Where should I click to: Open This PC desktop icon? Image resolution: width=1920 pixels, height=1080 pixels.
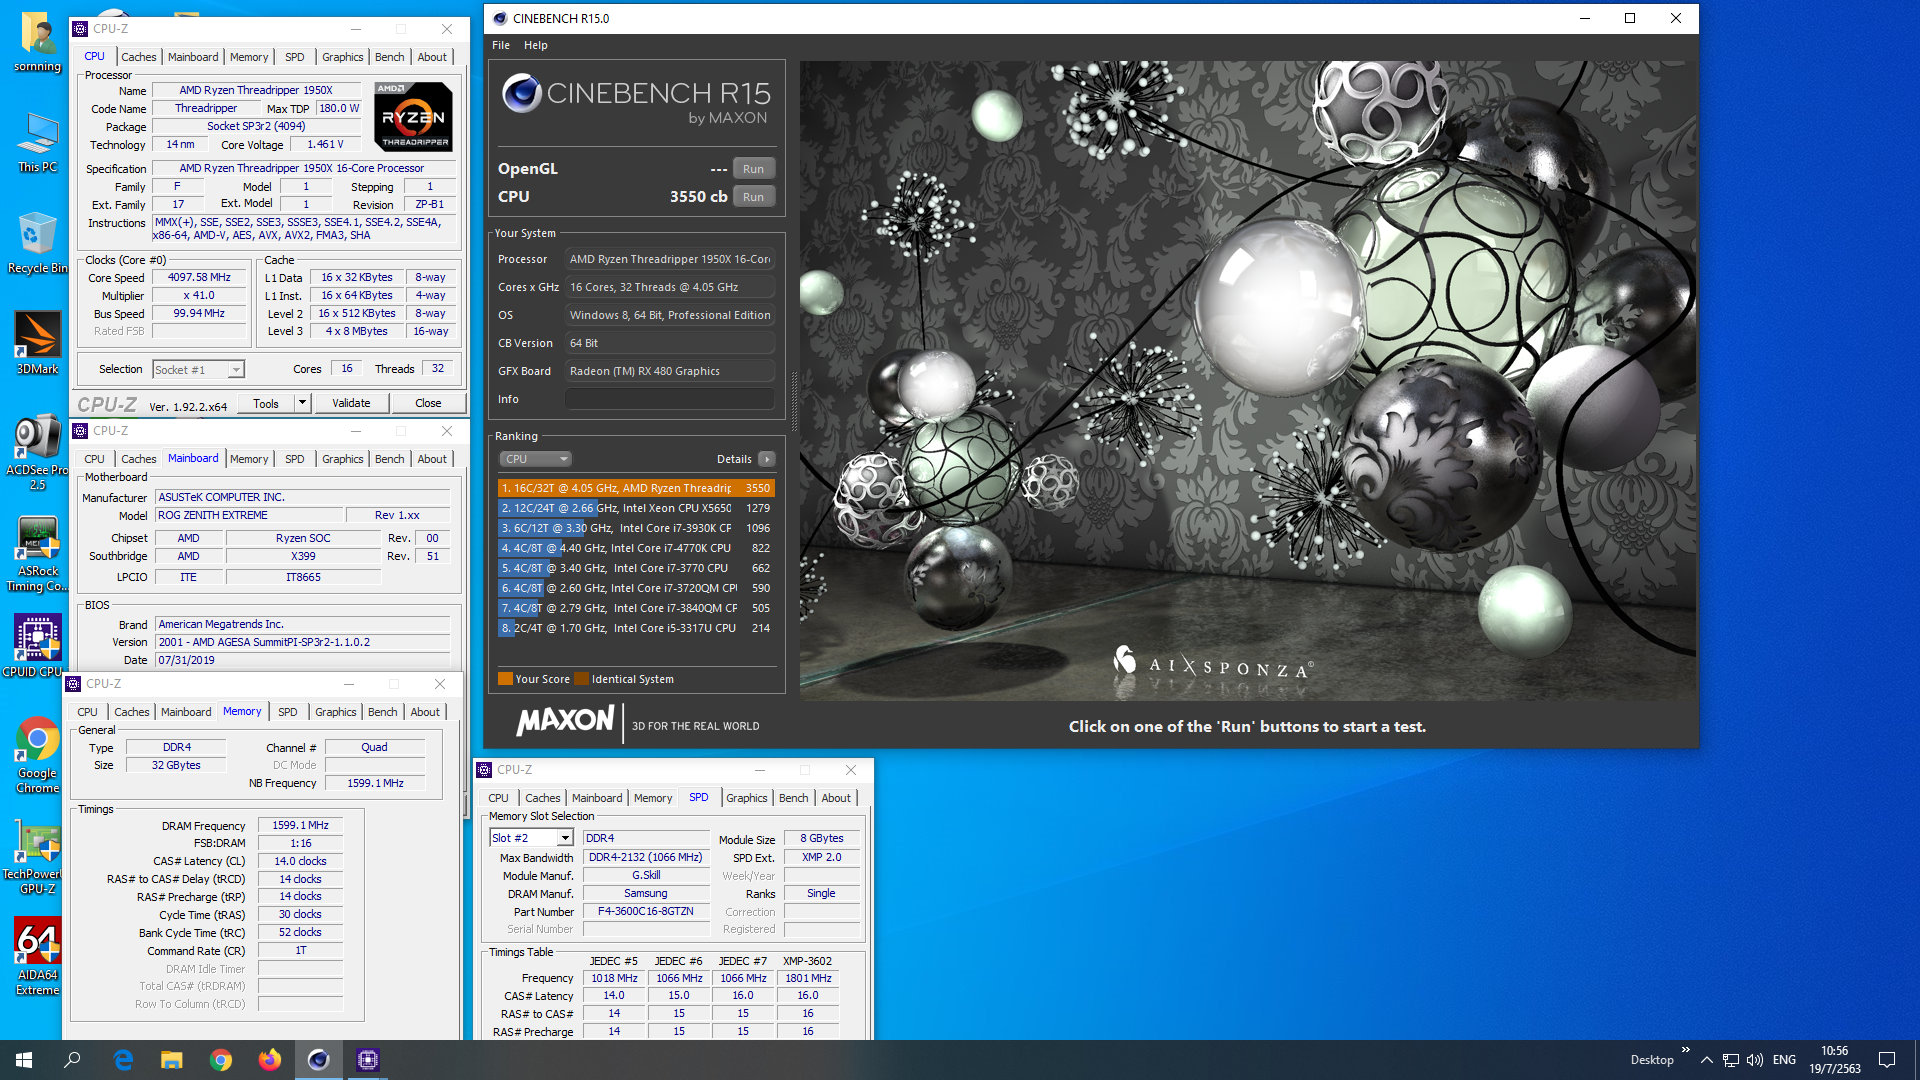(38, 143)
